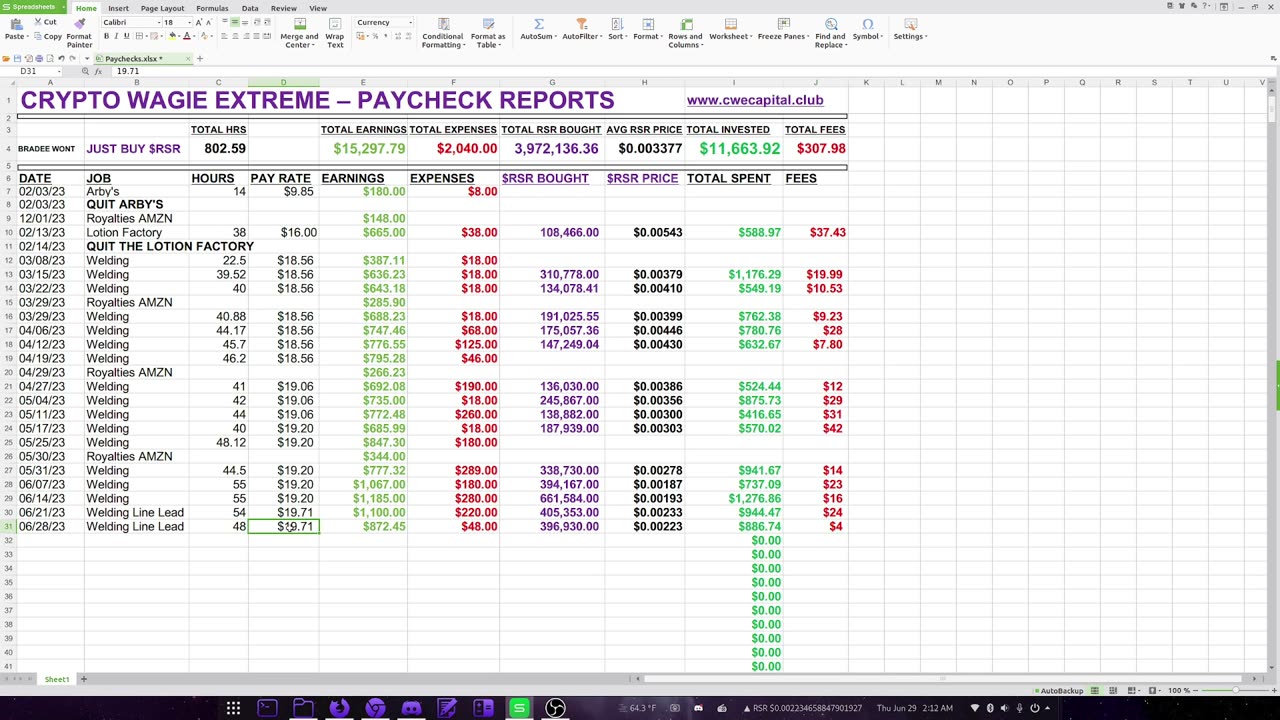Click the center align icon
This screenshot has width=1280, height=720.
click(234, 36)
